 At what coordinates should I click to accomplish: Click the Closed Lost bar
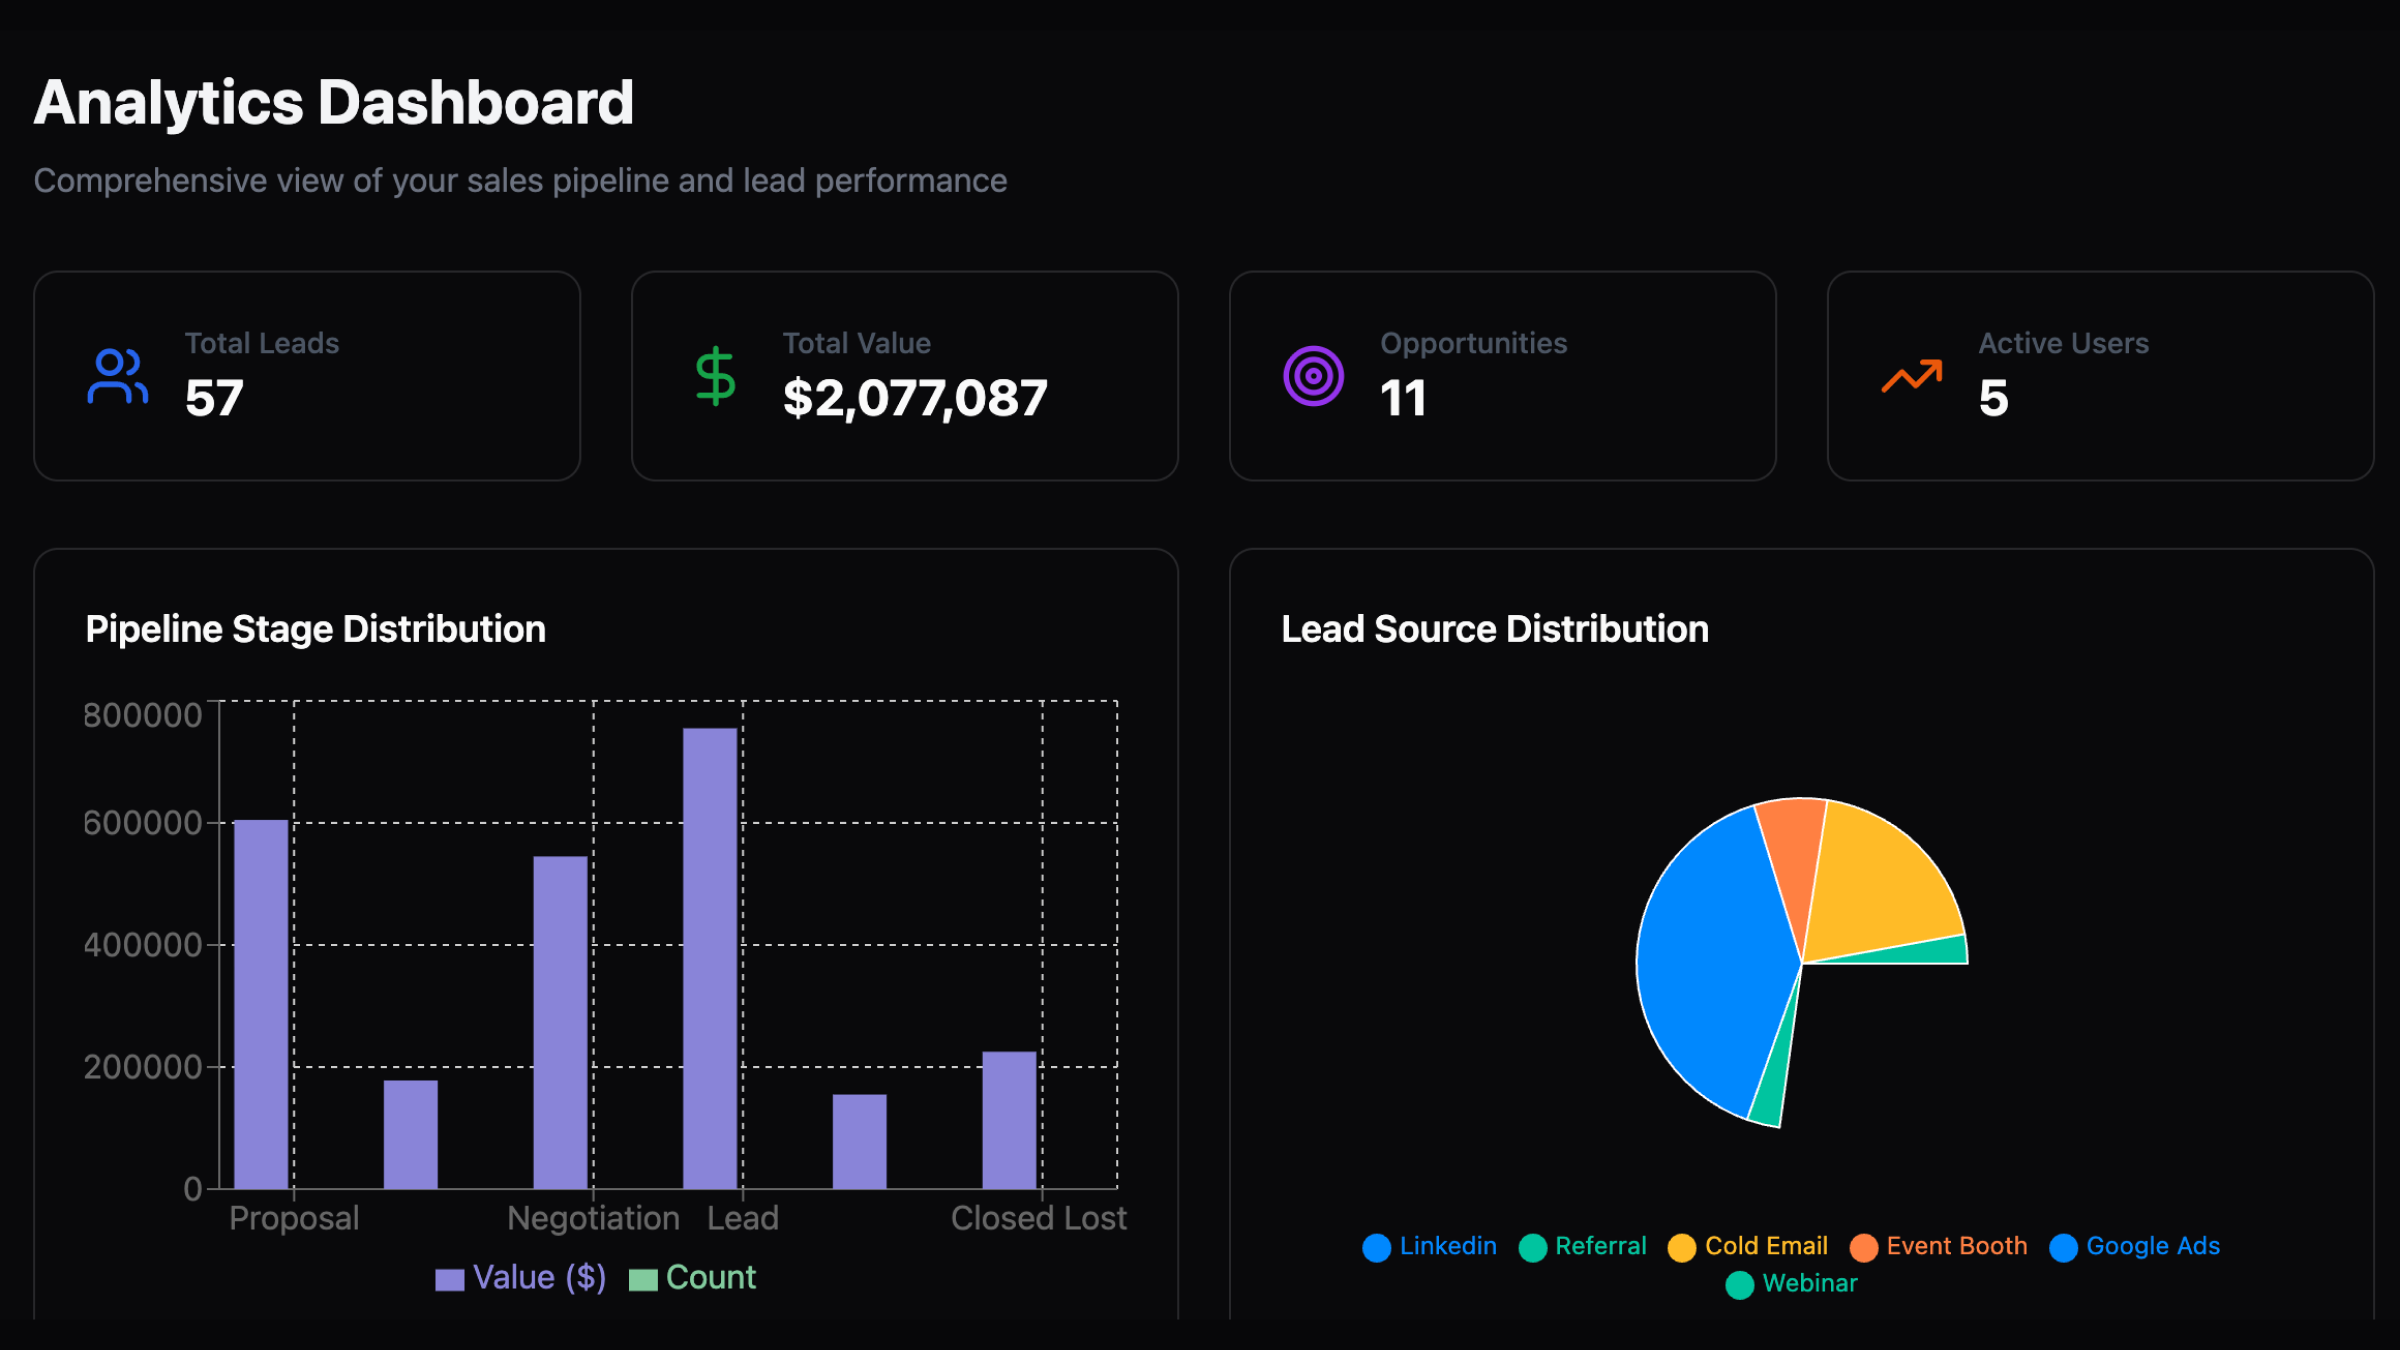[x=1009, y=1120]
